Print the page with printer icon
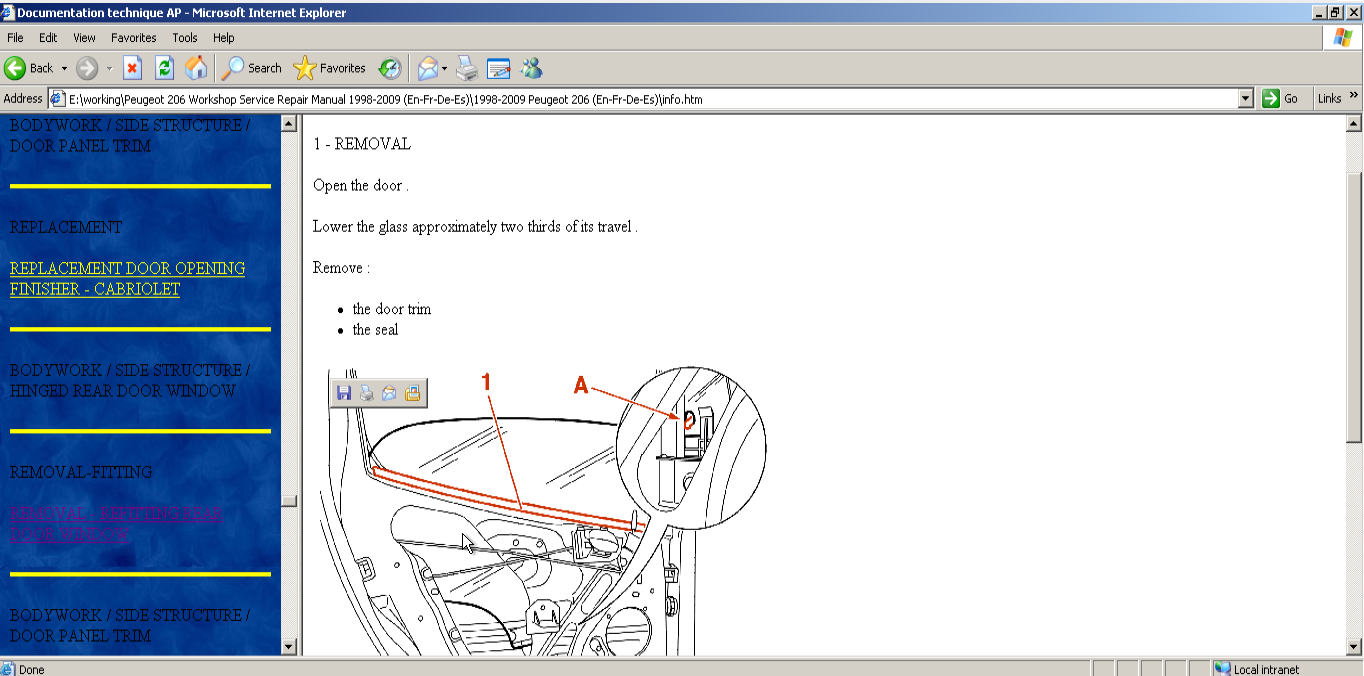1364x676 pixels. pos(467,68)
